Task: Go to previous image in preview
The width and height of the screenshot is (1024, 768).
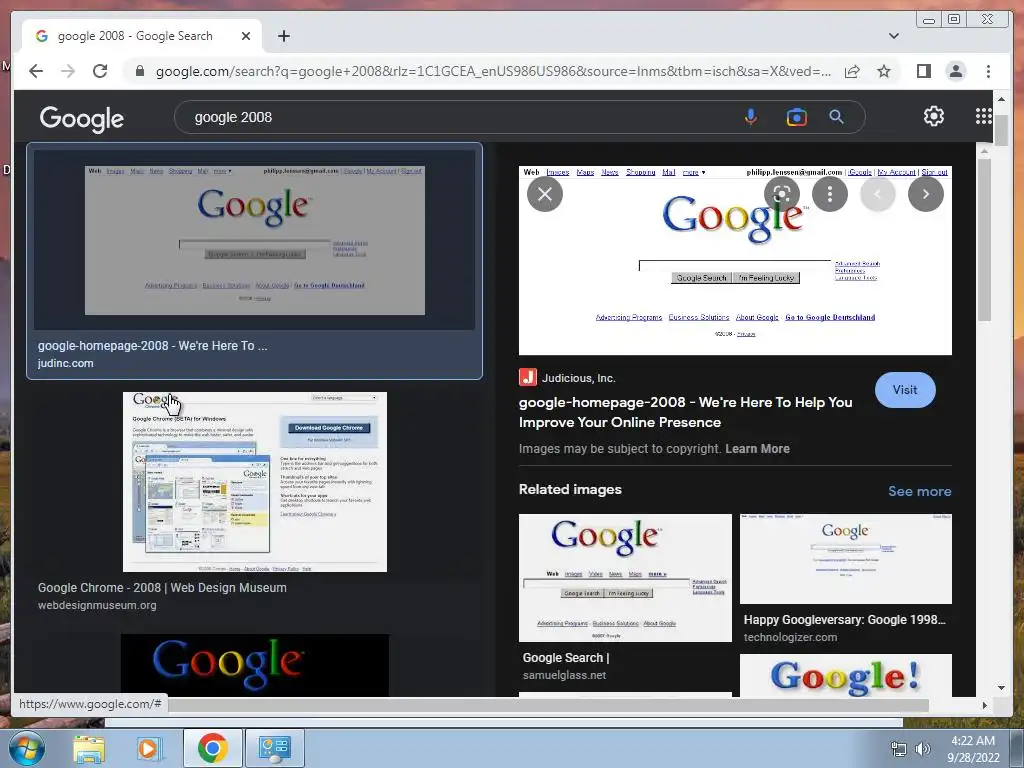Action: click(x=877, y=194)
